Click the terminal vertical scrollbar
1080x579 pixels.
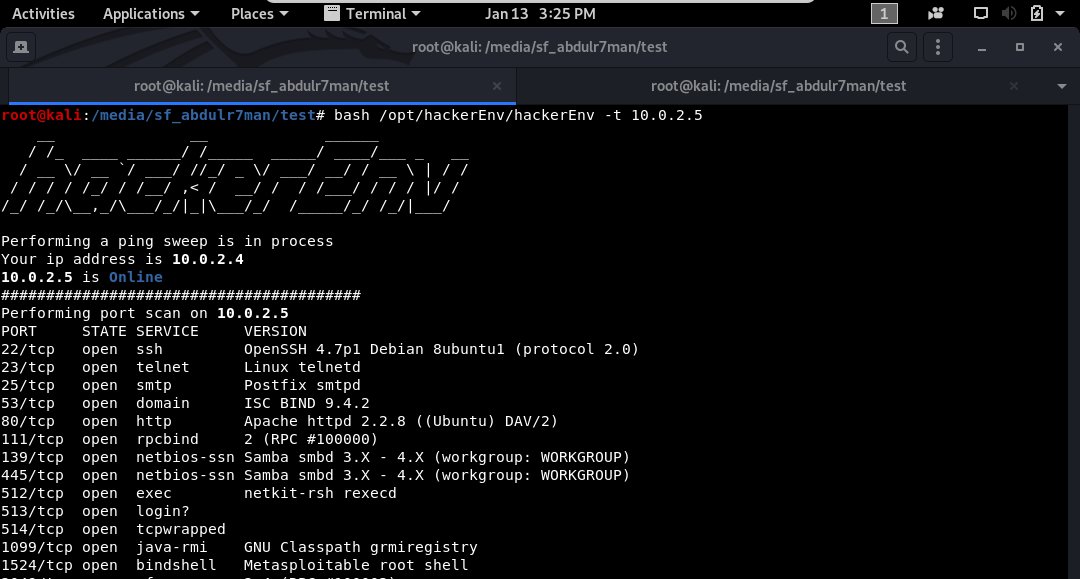click(x=1074, y=342)
